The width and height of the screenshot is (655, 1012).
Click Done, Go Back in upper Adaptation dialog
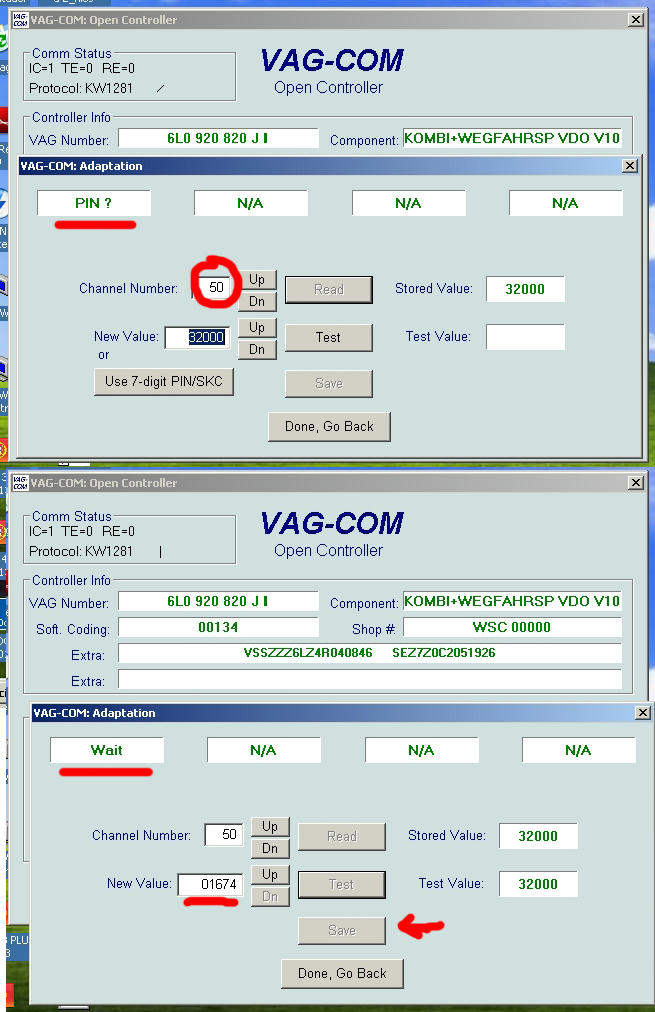[329, 427]
